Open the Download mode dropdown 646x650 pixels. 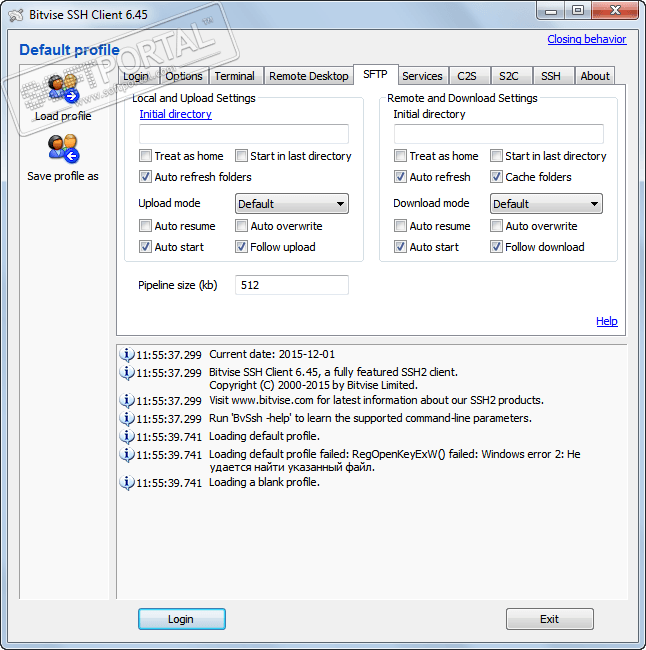546,204
